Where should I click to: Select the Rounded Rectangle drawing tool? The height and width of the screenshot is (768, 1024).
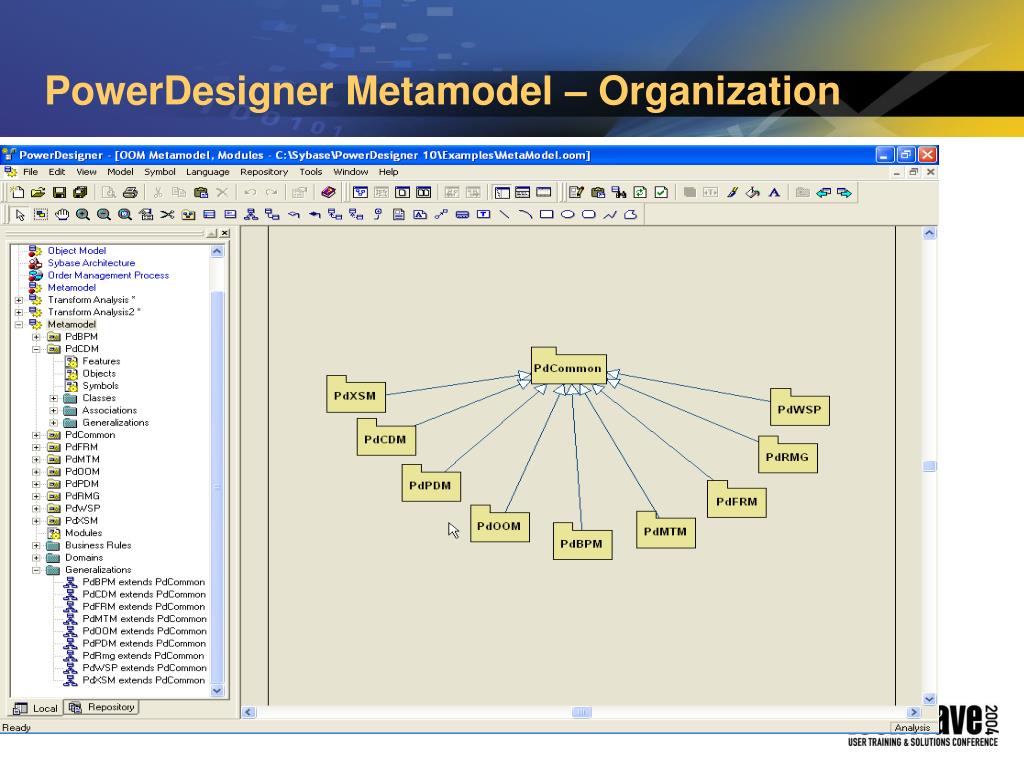[x=588, y=214]
